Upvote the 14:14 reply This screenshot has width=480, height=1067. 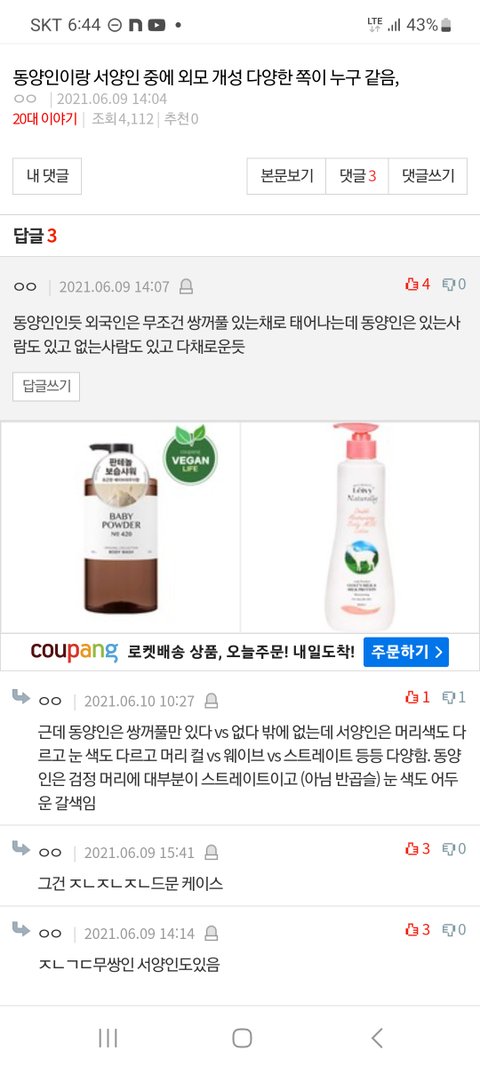coord(417,930)
